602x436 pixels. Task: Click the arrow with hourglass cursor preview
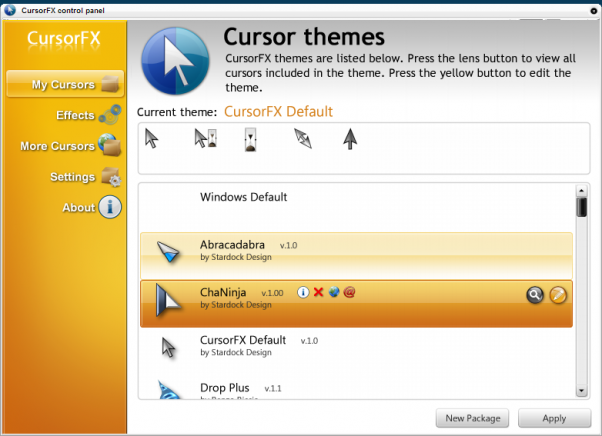(x=205, y=138)
